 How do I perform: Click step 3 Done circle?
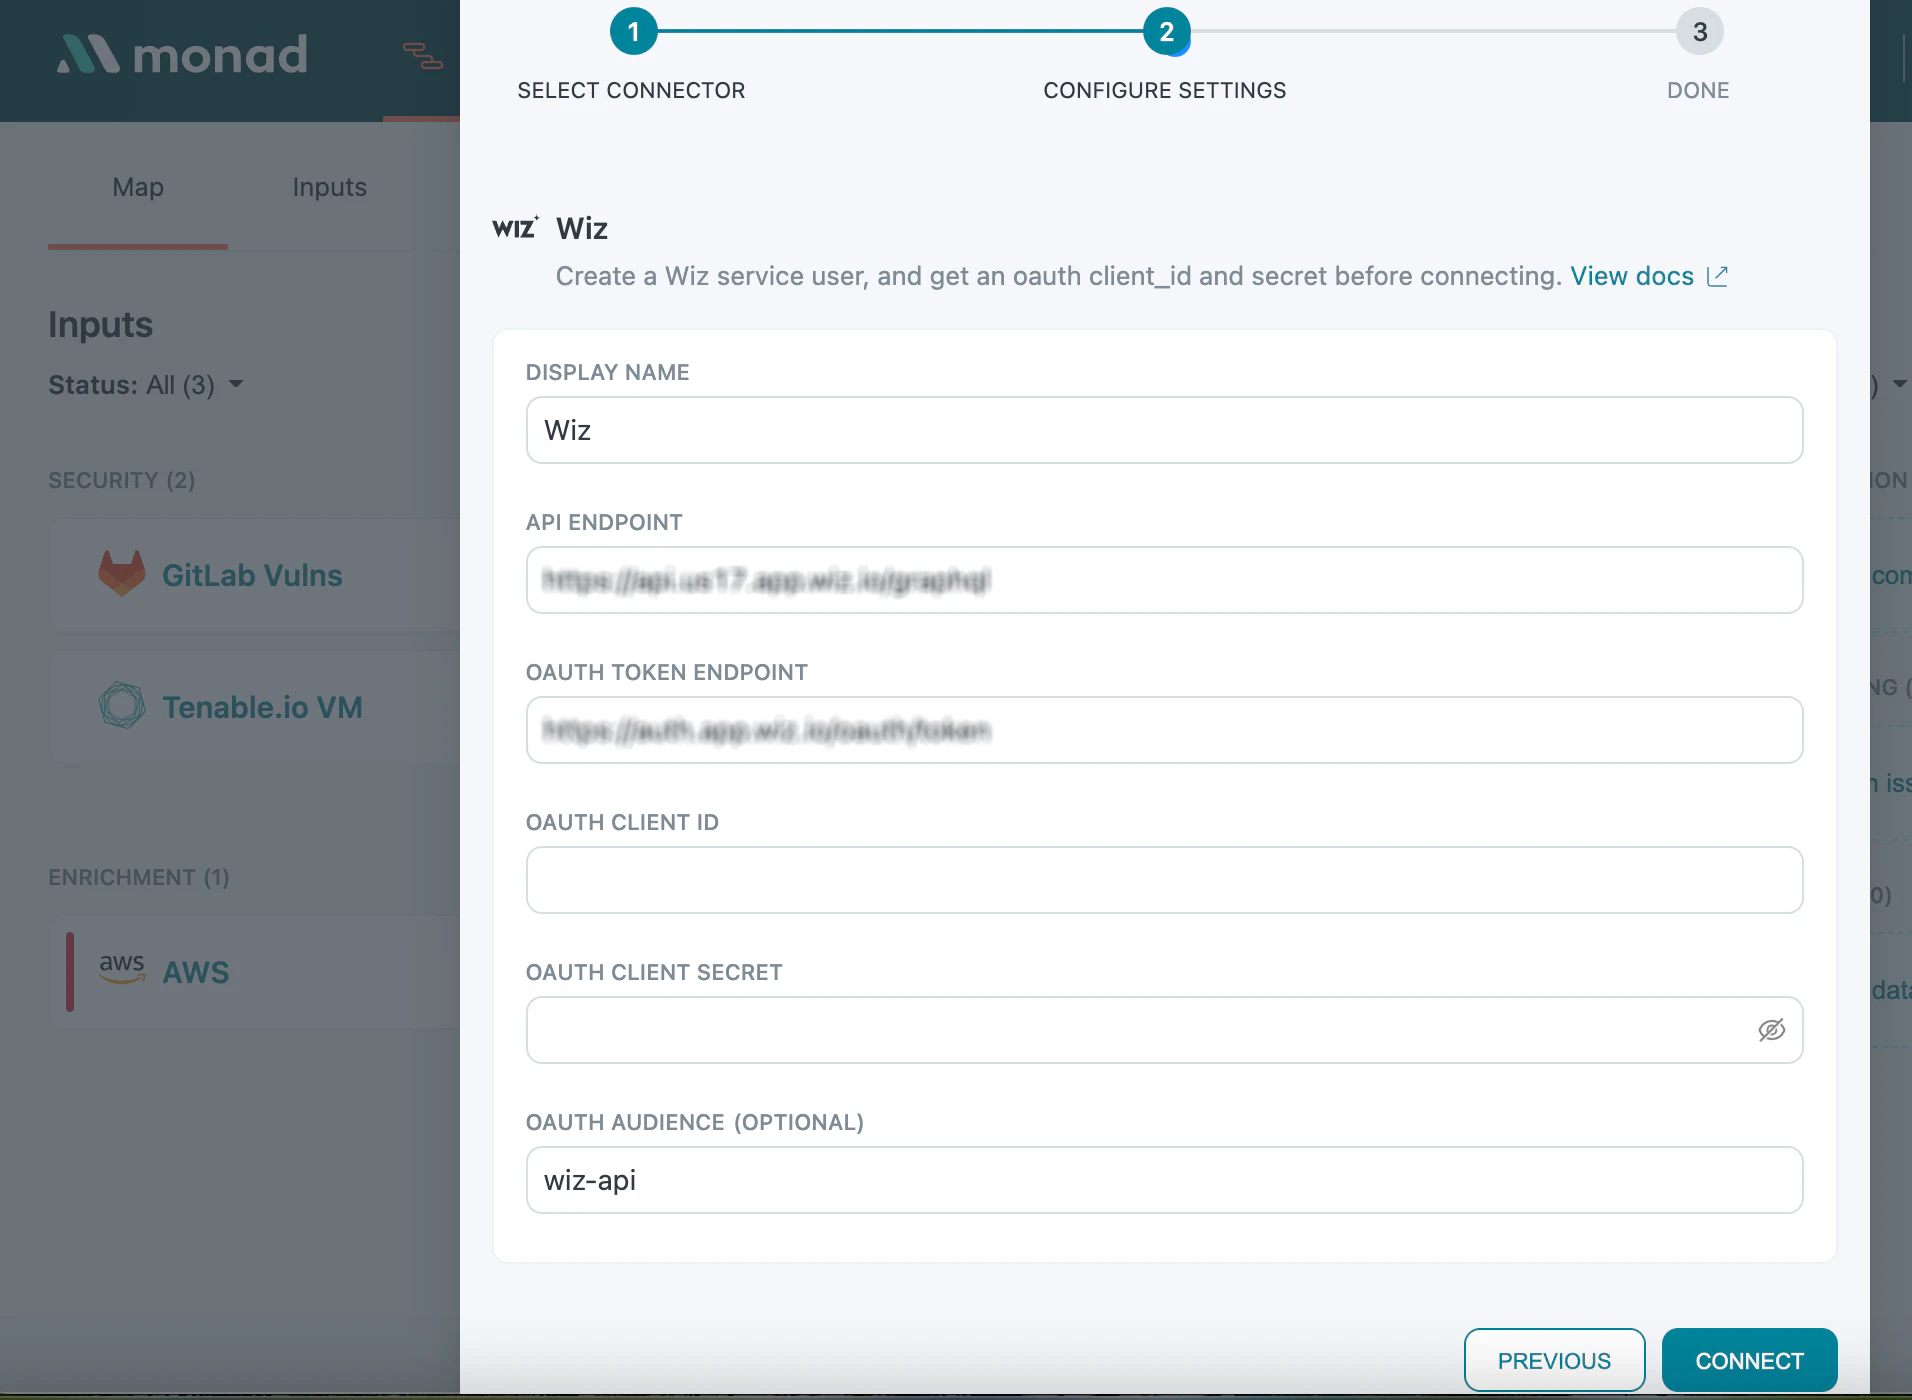[x=1699, y=32]
